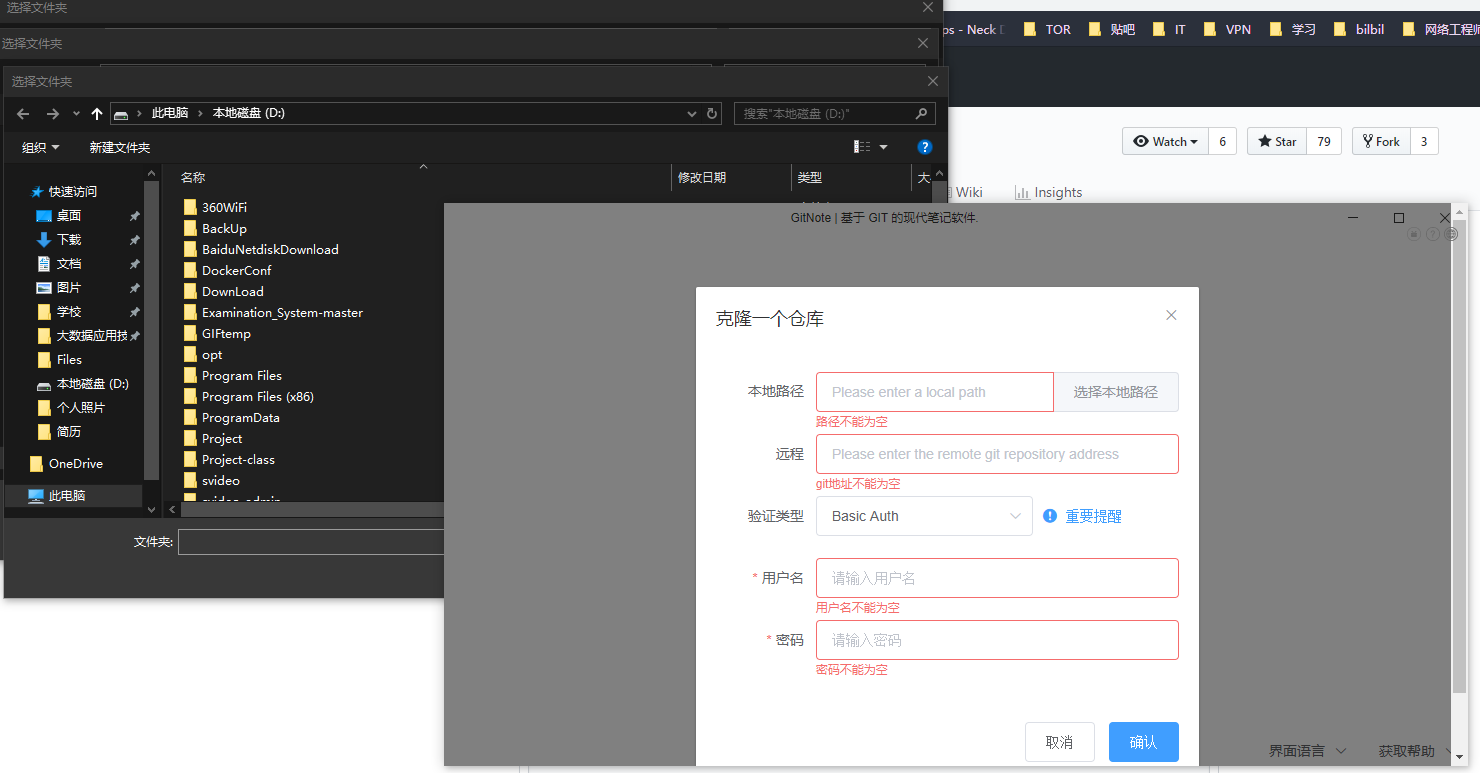Click the search box for 本地磁盘 (D:)
The image size is (1480, 773).
point(834,114)
